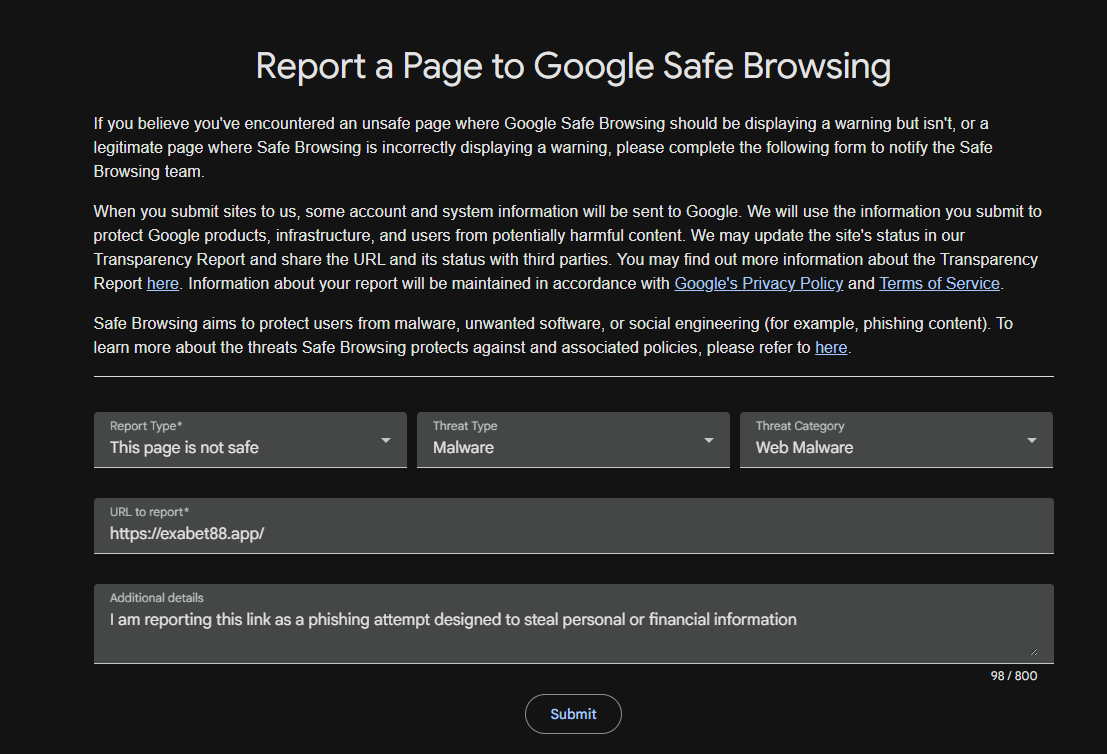Open Google's Privacy Policy link

[758, 284]
